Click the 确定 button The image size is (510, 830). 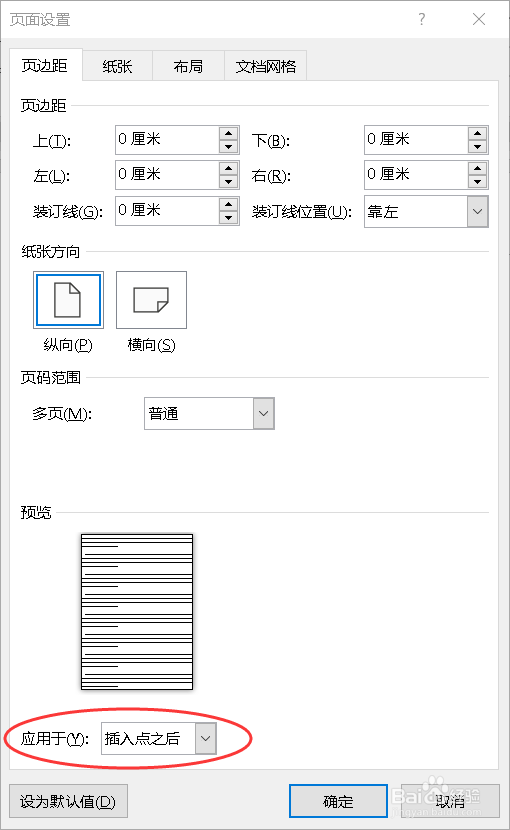click(338, 801)
